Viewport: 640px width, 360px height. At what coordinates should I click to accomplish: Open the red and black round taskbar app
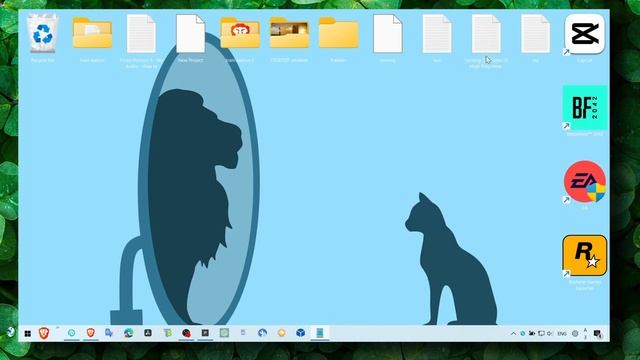pyautogui.click(x=186, y=333)
